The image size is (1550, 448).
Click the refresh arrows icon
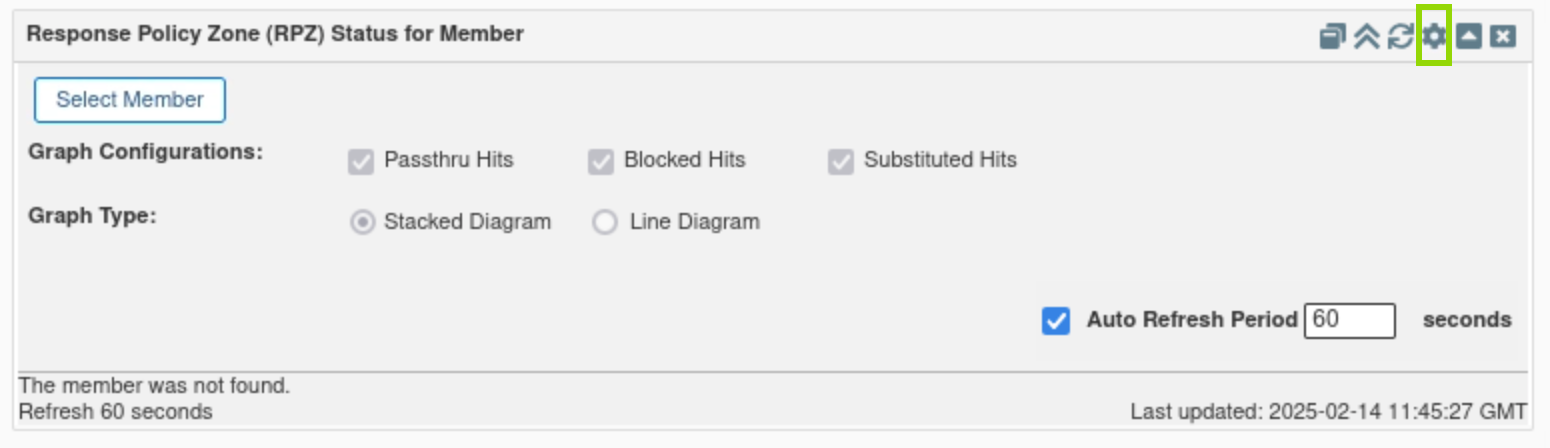tap(1400, 37)
